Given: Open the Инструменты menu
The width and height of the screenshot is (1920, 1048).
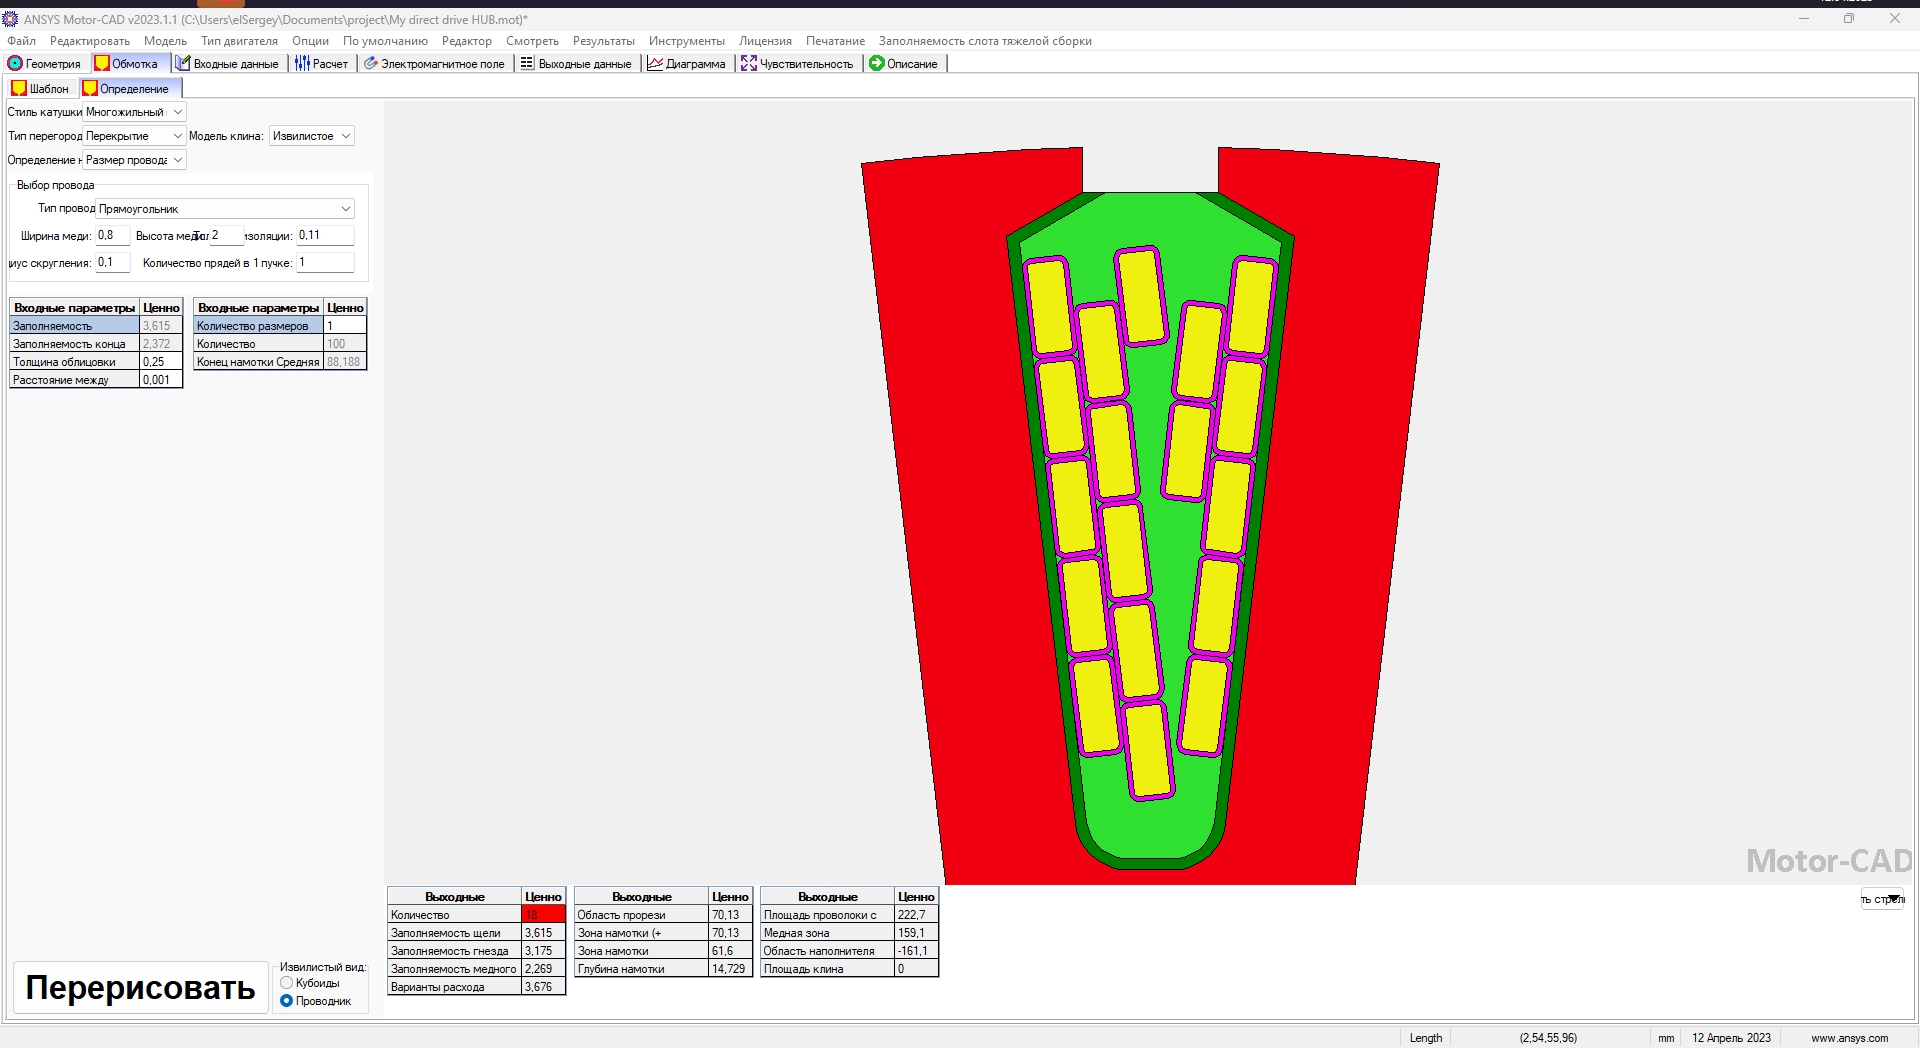Looking at the screenshot, I should point(686,41).
